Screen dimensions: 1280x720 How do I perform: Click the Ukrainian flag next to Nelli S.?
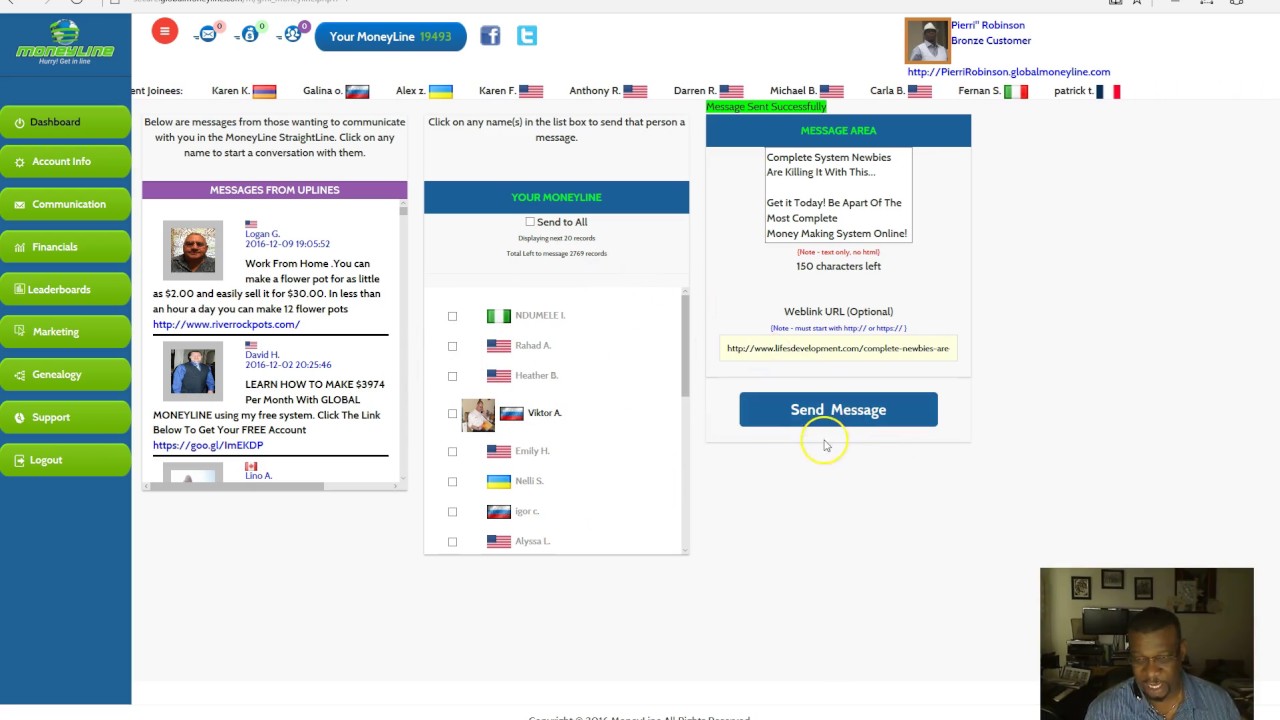coord(498,481)
